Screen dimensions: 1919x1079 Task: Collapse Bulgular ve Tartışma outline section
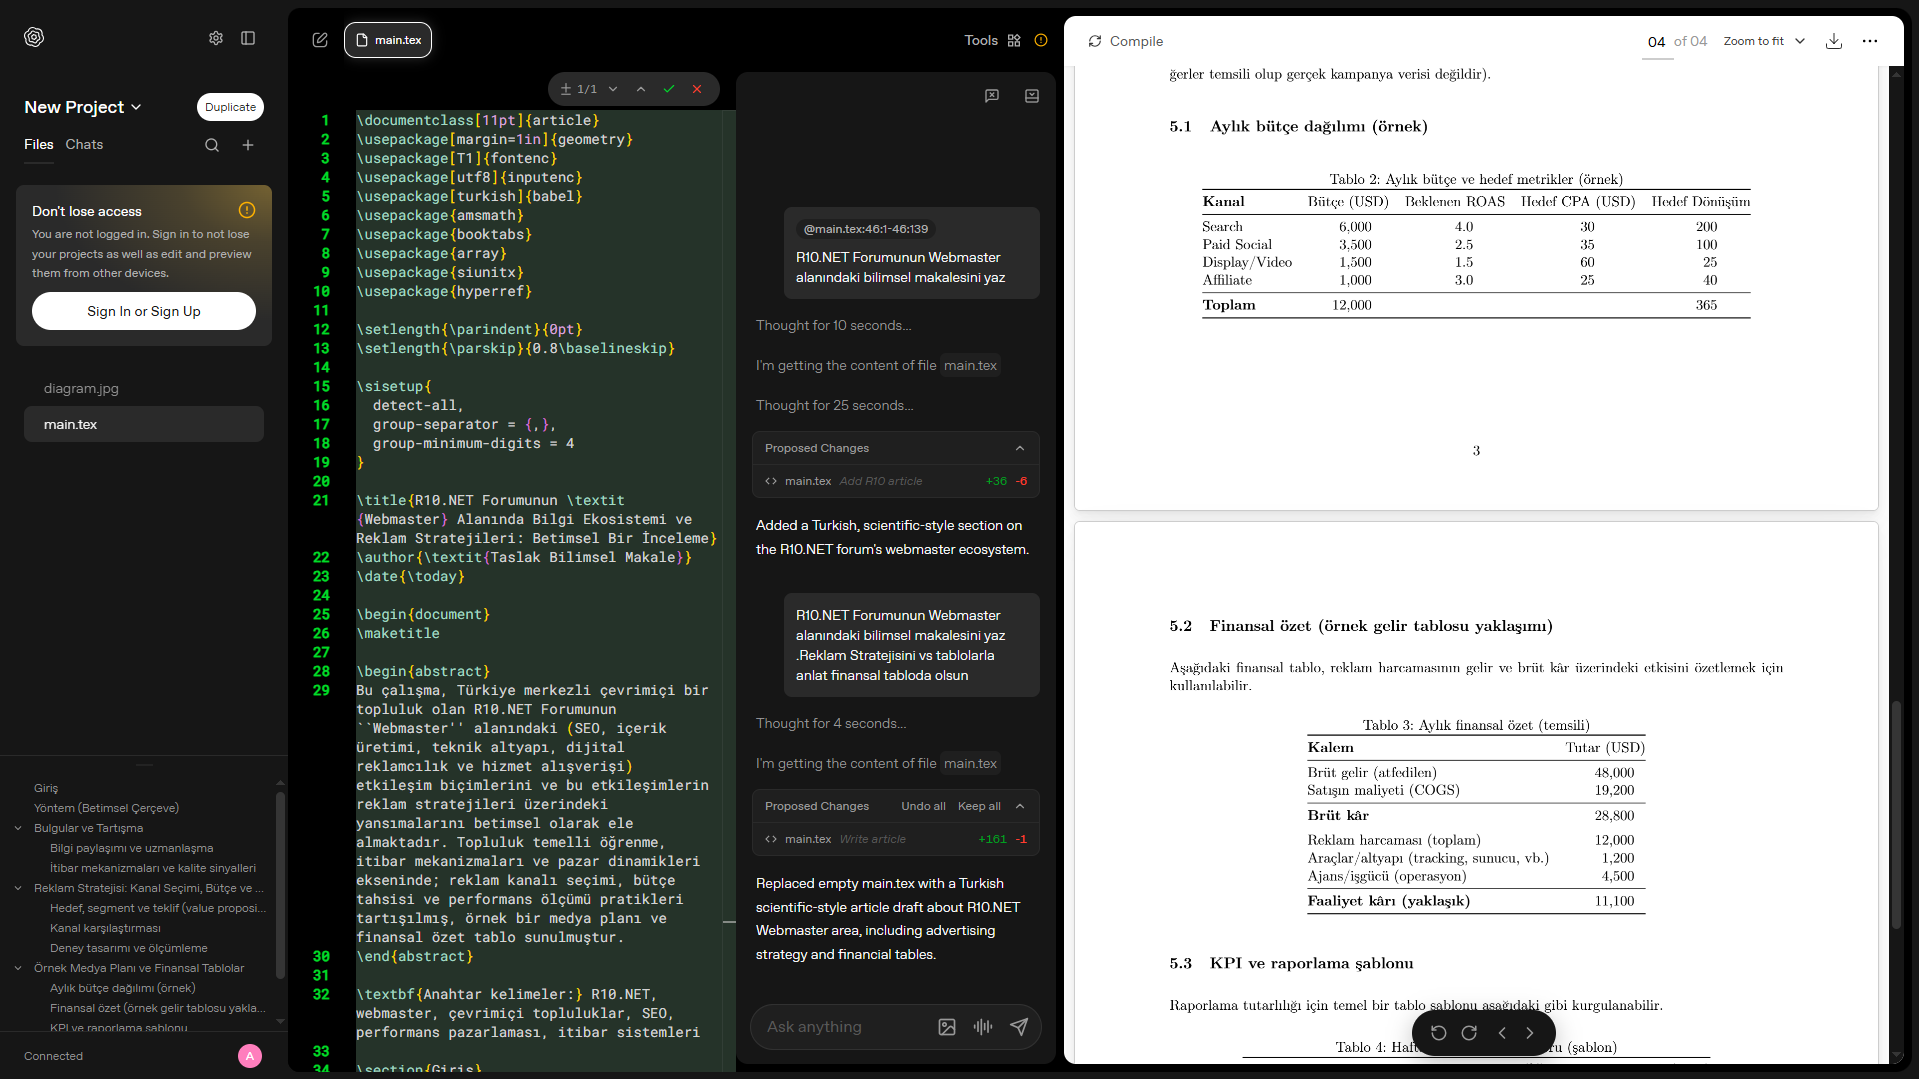(18, 828)
